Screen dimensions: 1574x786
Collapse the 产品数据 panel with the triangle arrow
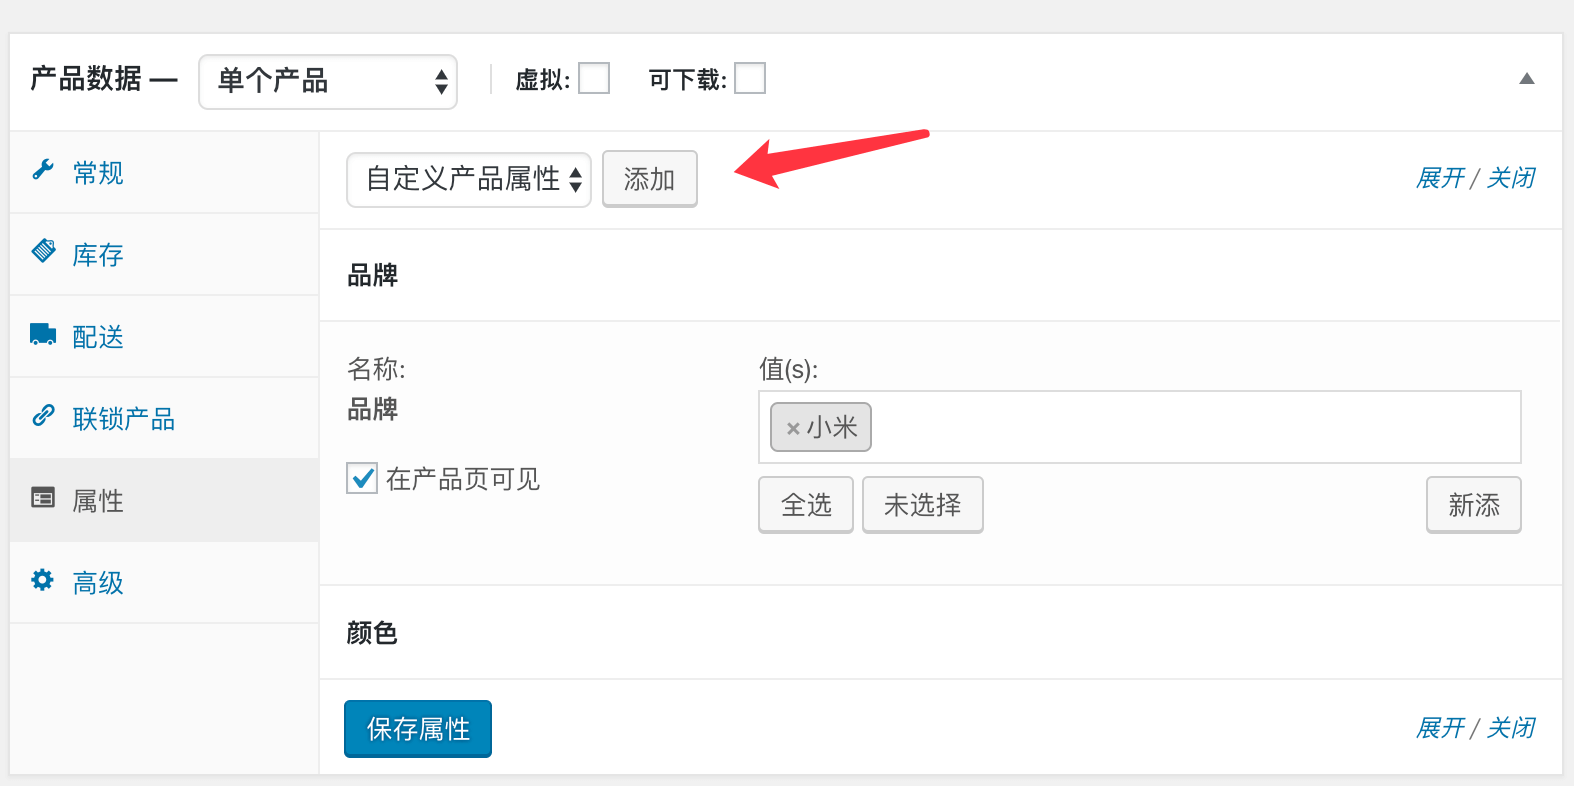1526,79
